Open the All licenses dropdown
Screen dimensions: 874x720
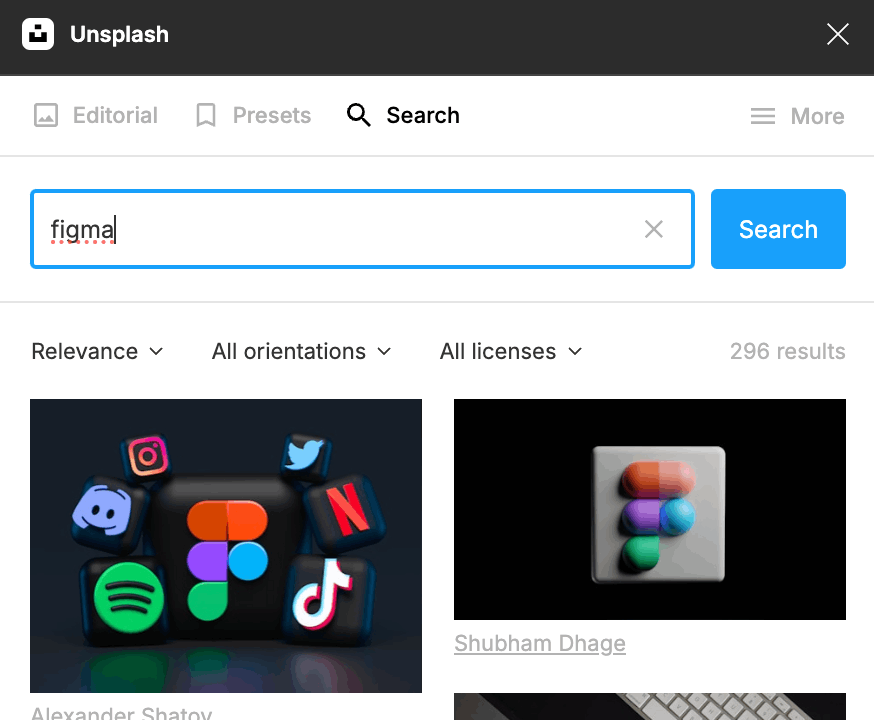tap(511, 352)
